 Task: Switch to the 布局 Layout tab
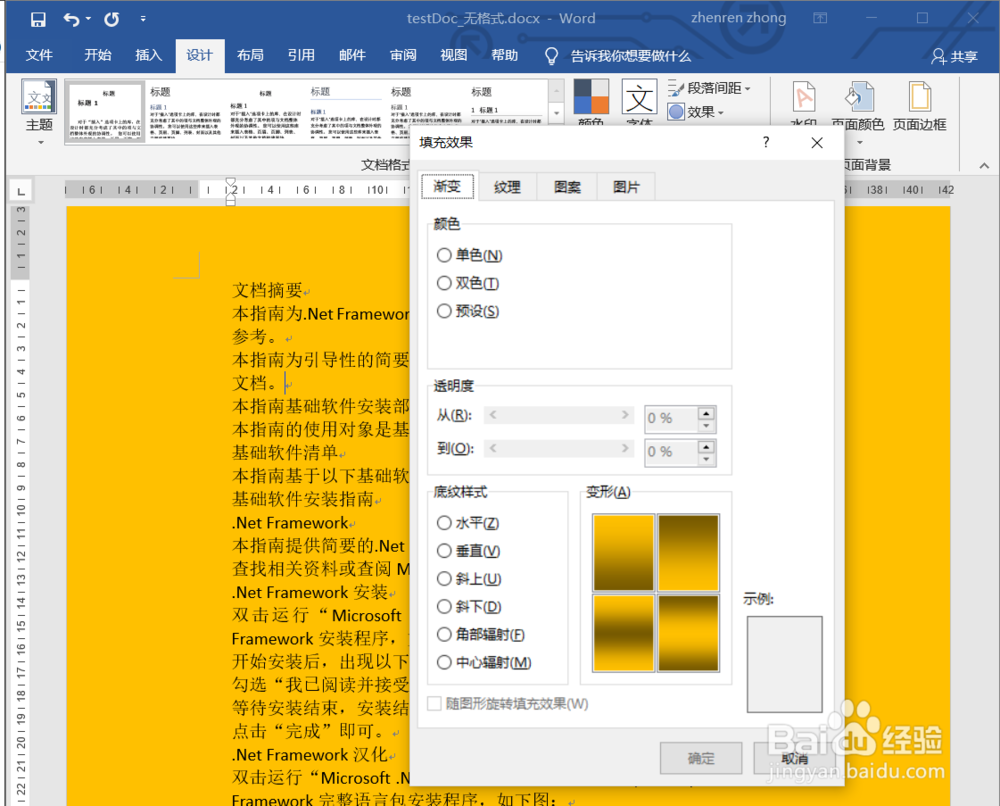pos(250,55)
